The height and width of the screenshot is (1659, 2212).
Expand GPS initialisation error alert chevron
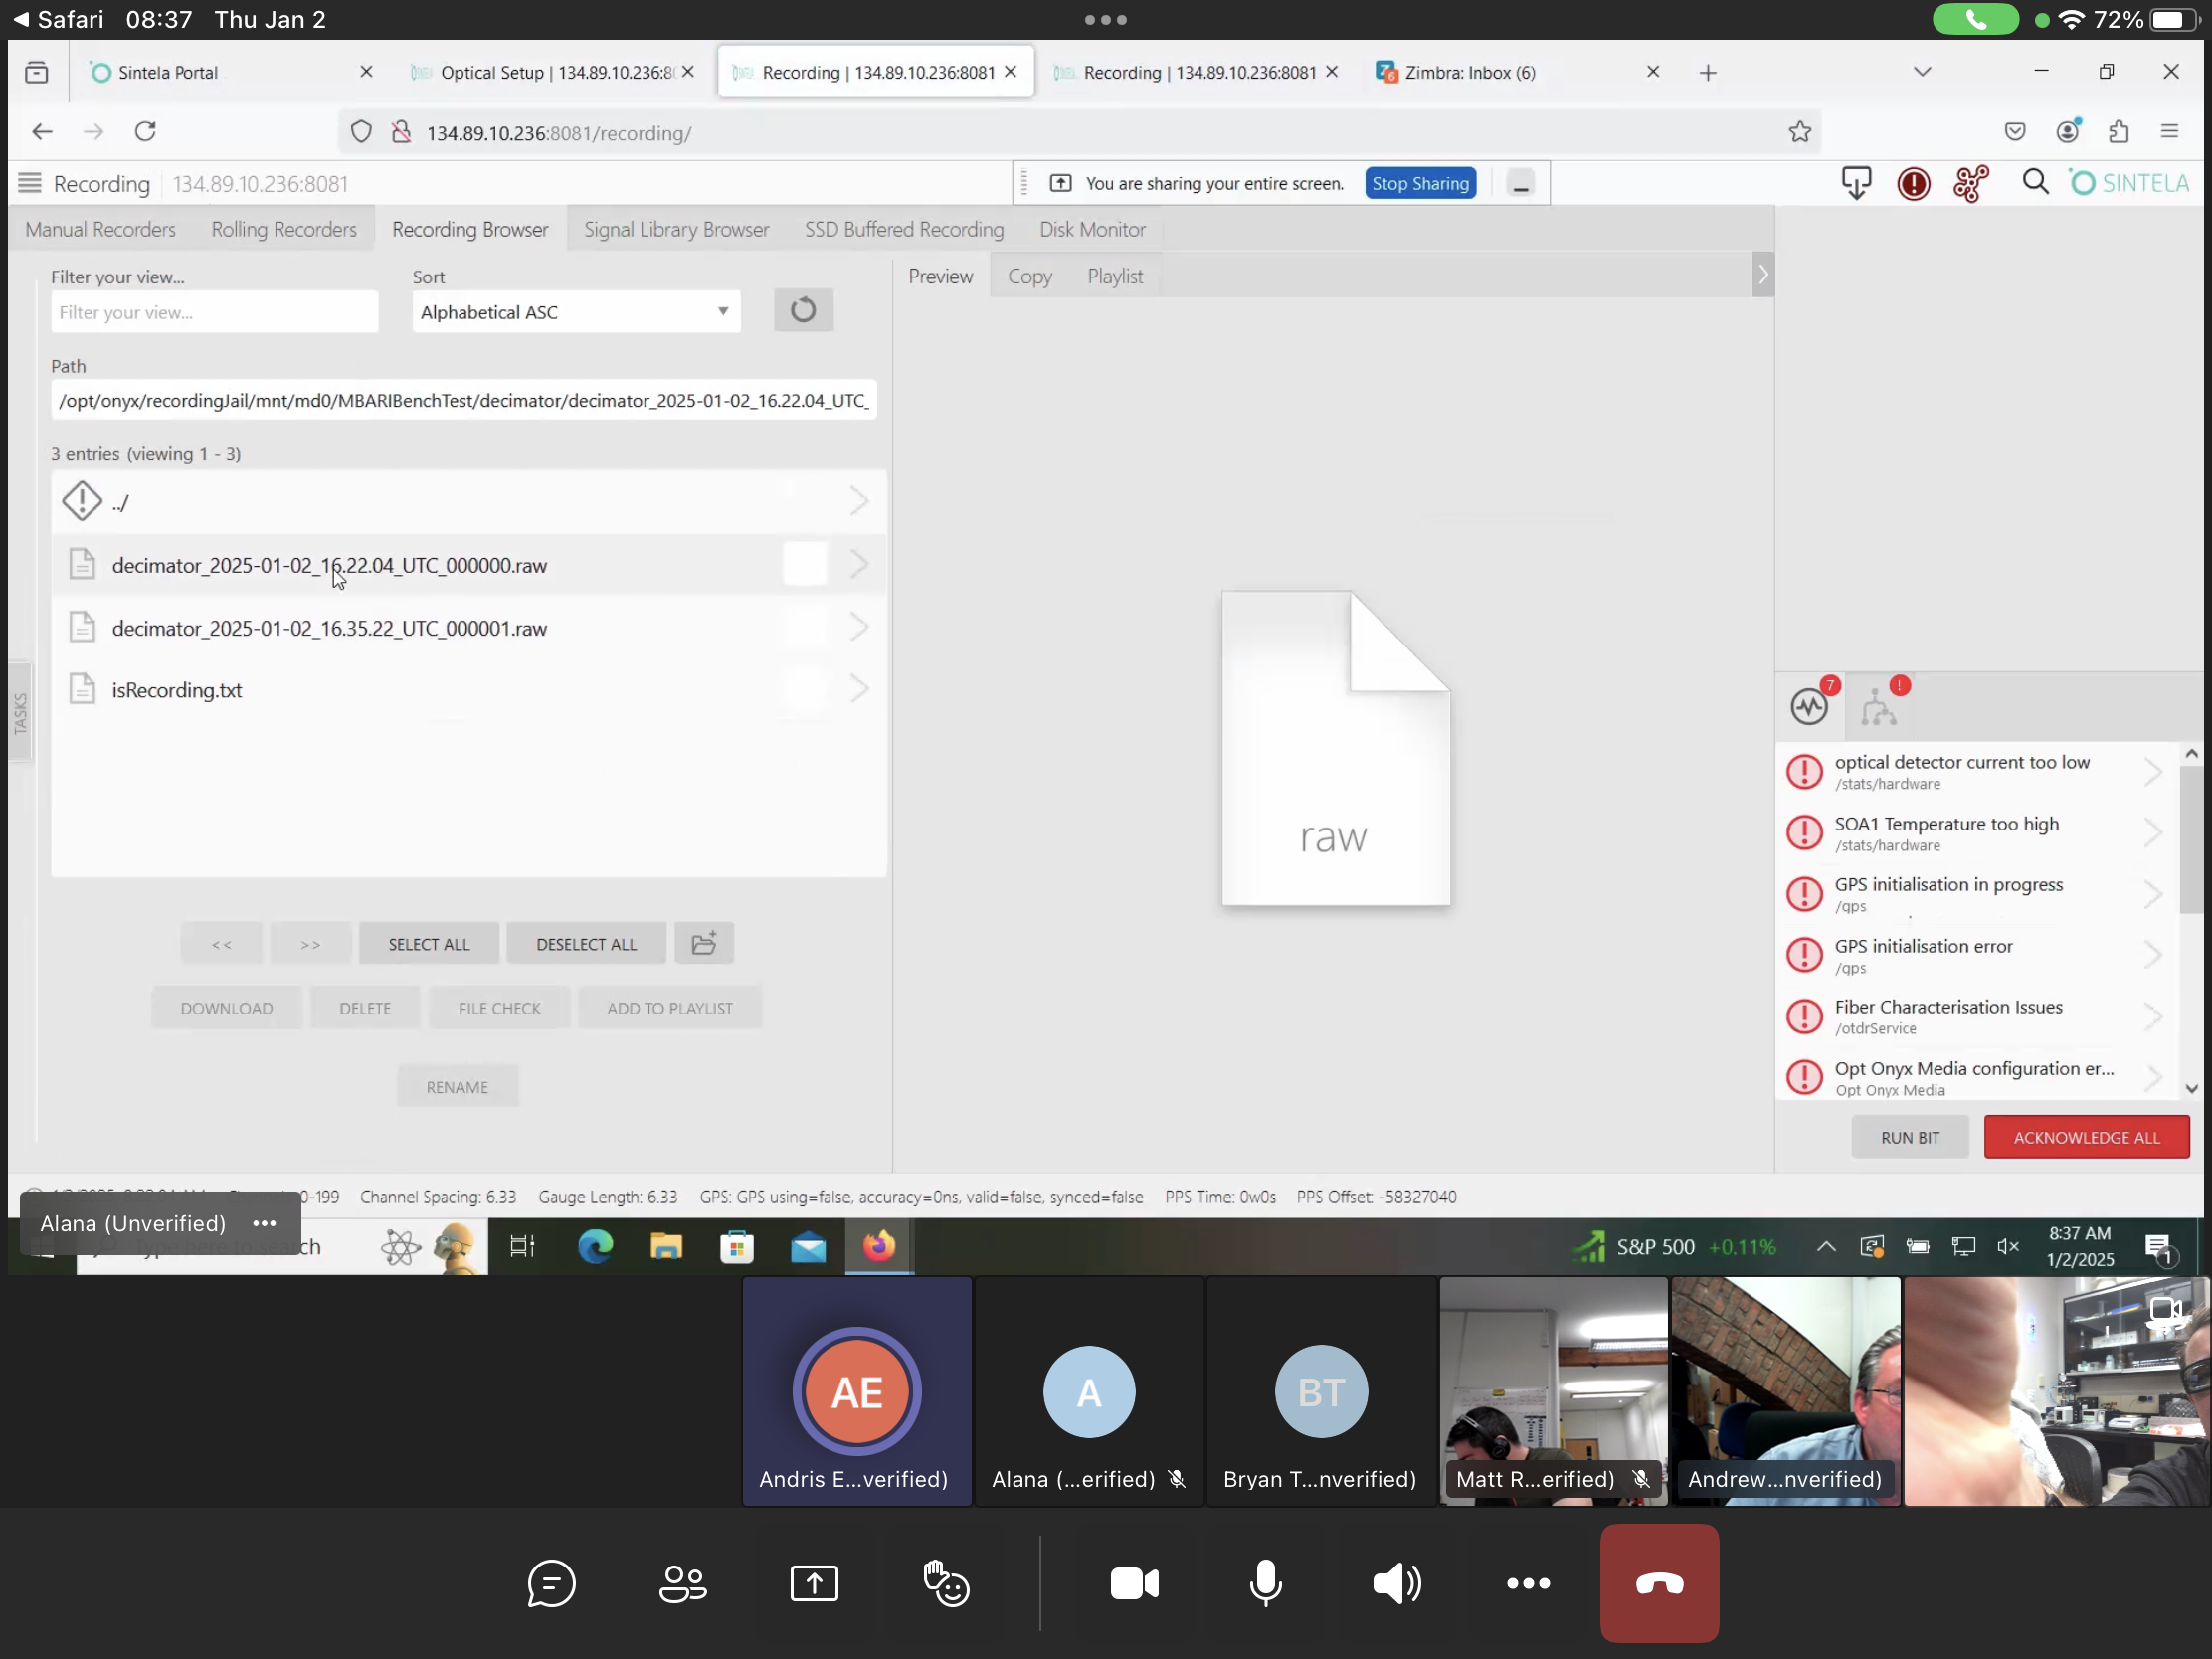(2152, 955)
